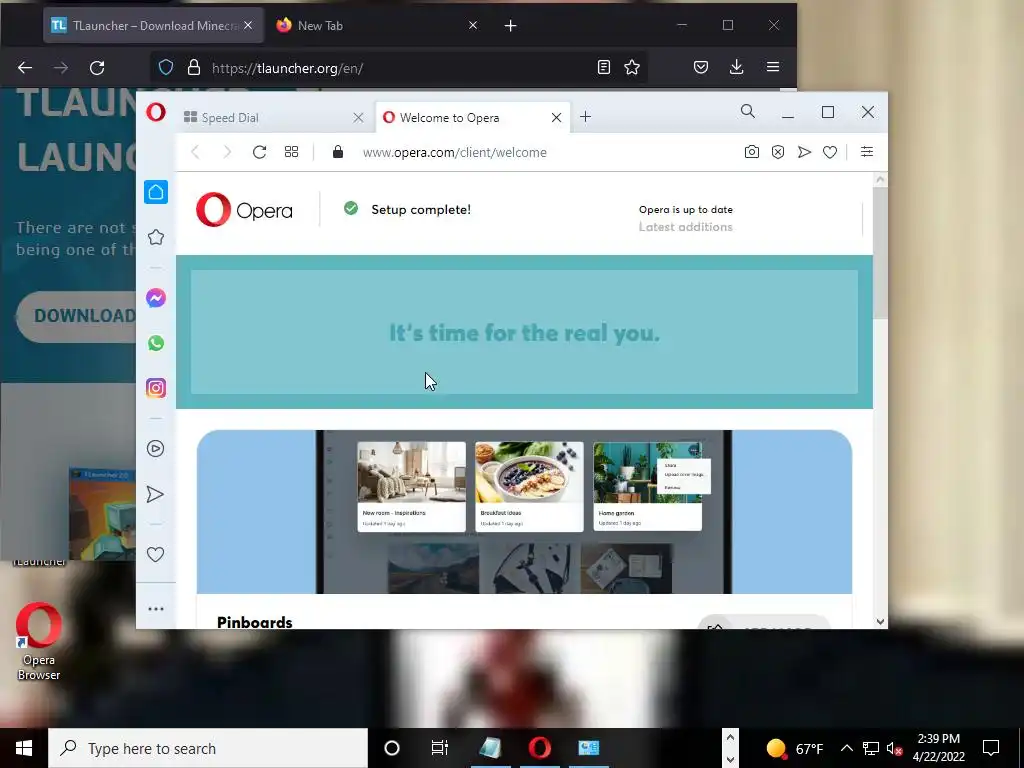Open WhatsApp in Opera sidebar
This screenshot has width=1024, height=768.
tap(155, 343)
